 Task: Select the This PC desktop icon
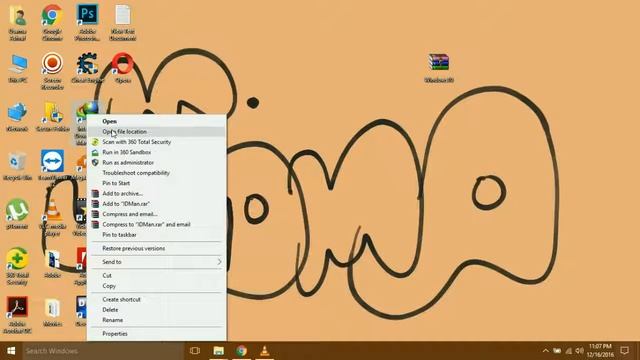click(18, 69)
